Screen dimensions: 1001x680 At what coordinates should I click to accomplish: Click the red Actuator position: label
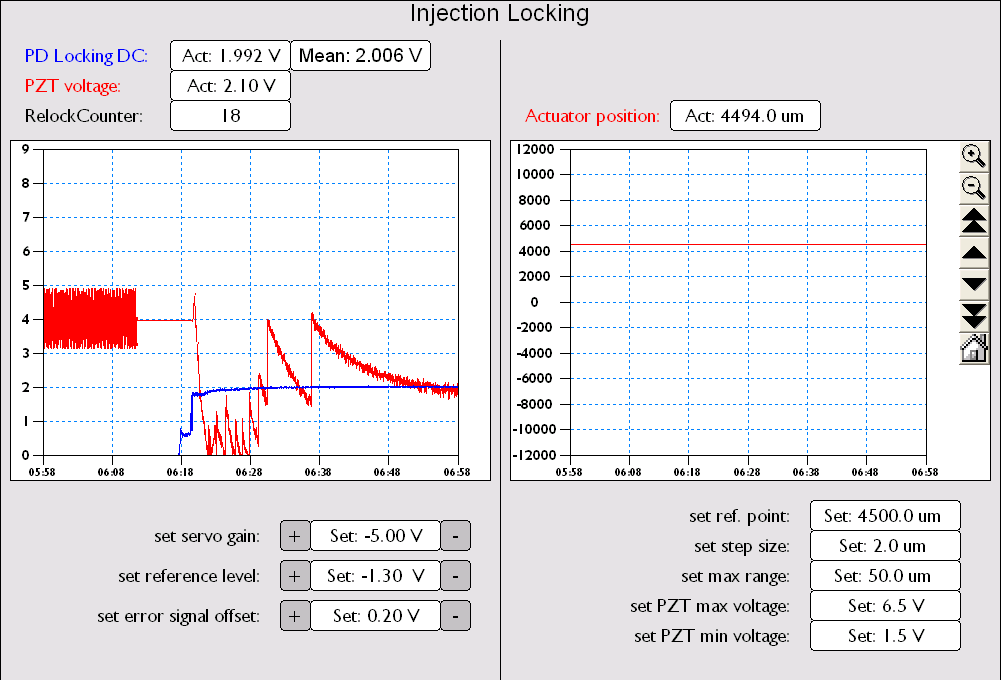click(x=592, y=116)
